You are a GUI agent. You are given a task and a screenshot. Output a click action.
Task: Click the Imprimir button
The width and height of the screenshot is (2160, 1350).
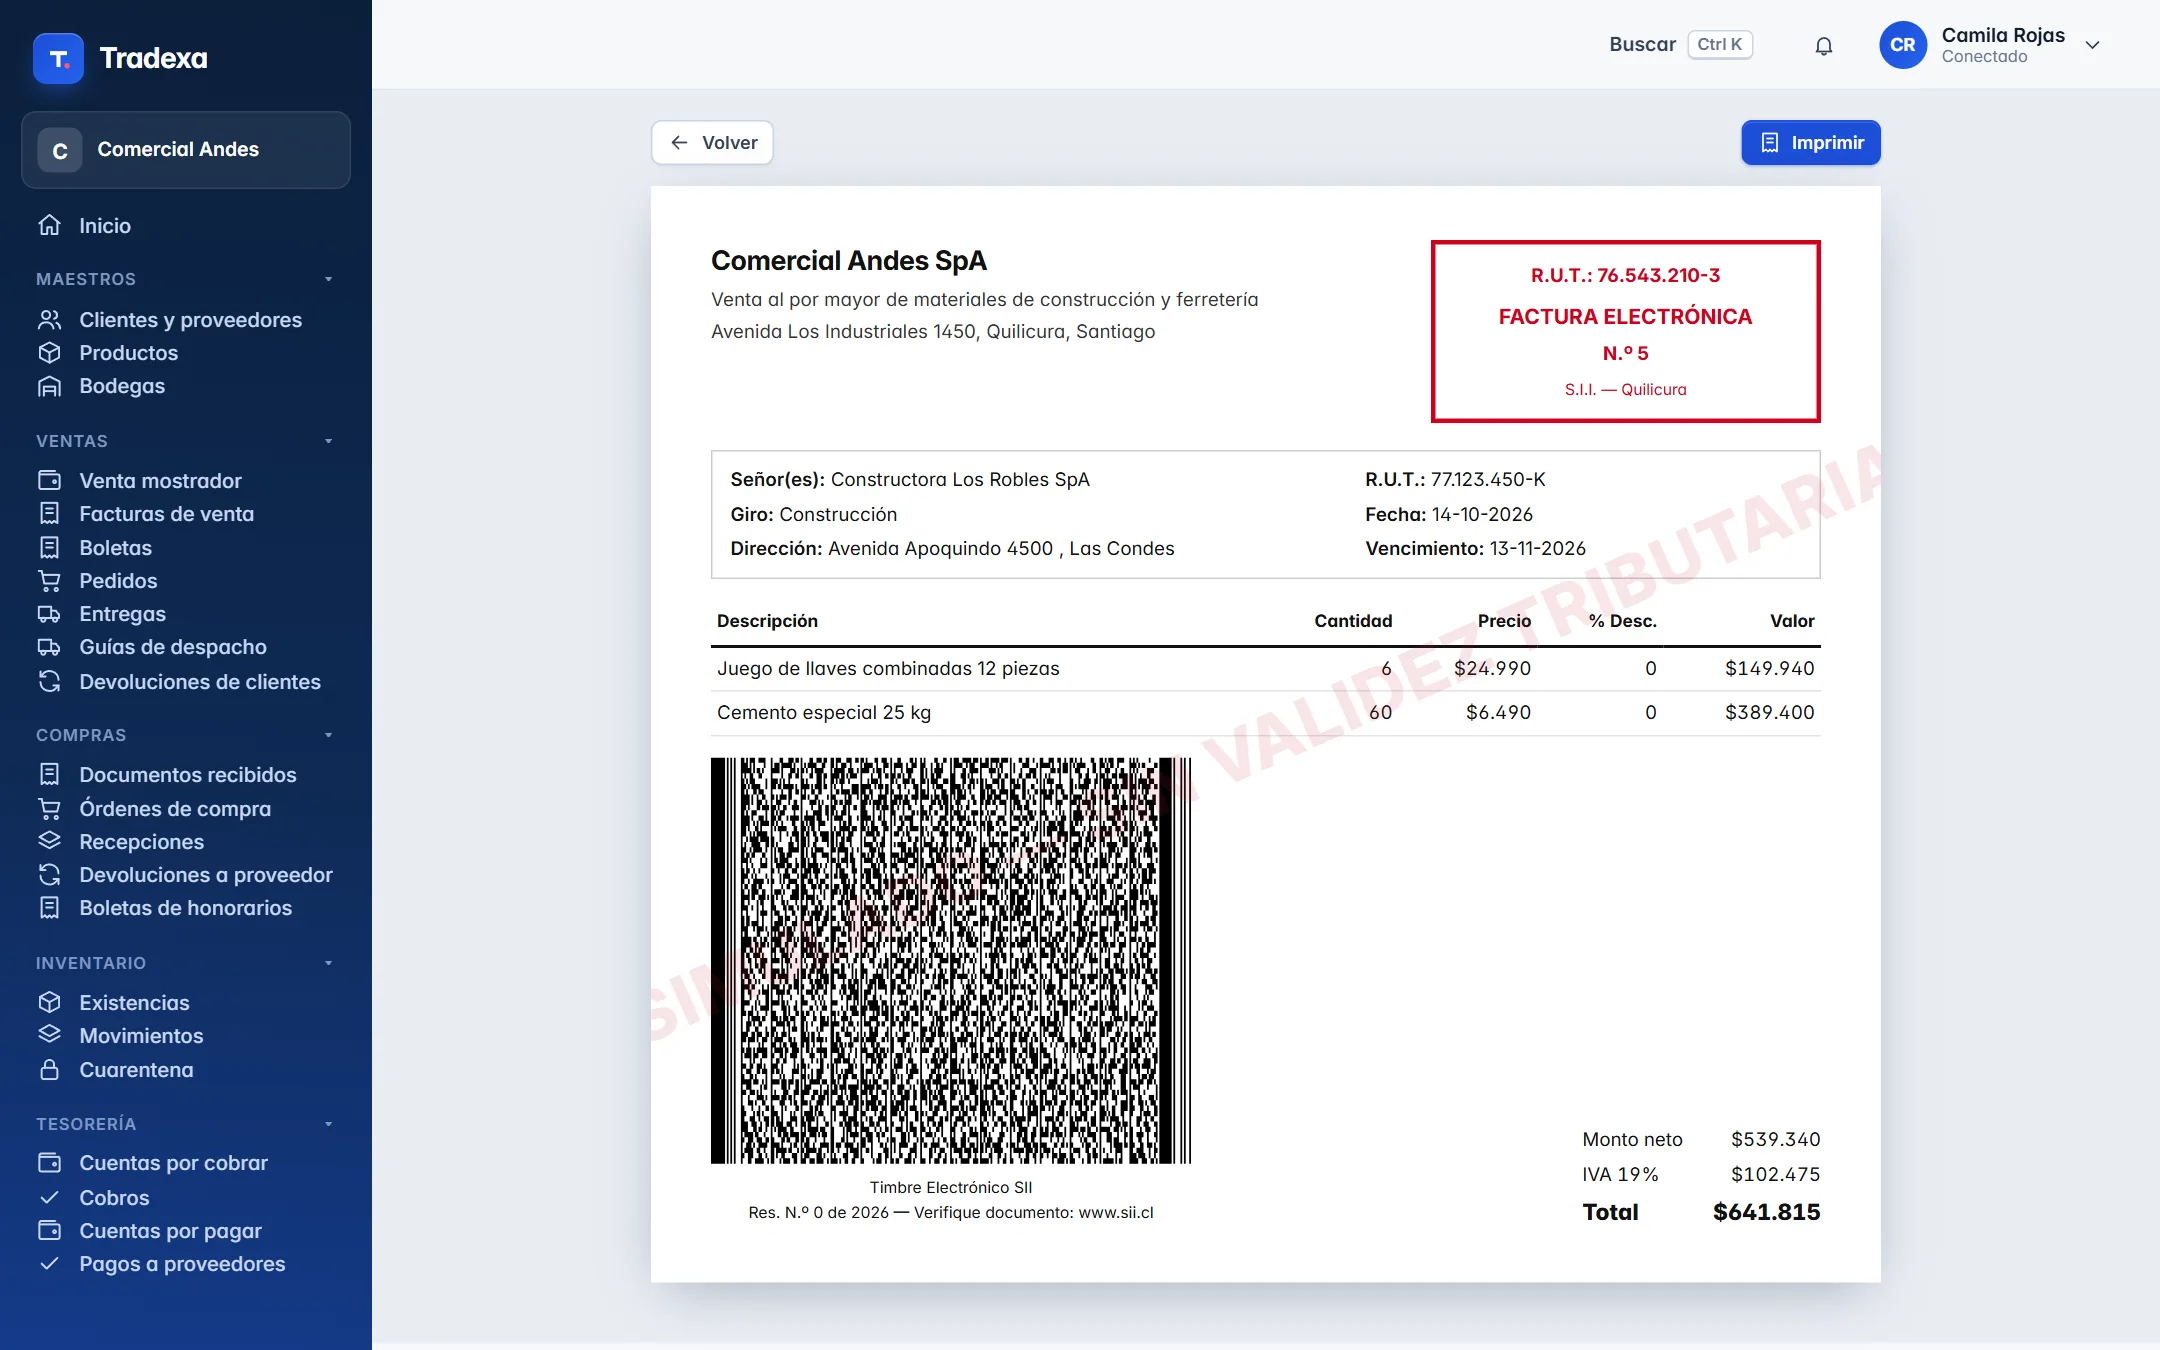1811,143
